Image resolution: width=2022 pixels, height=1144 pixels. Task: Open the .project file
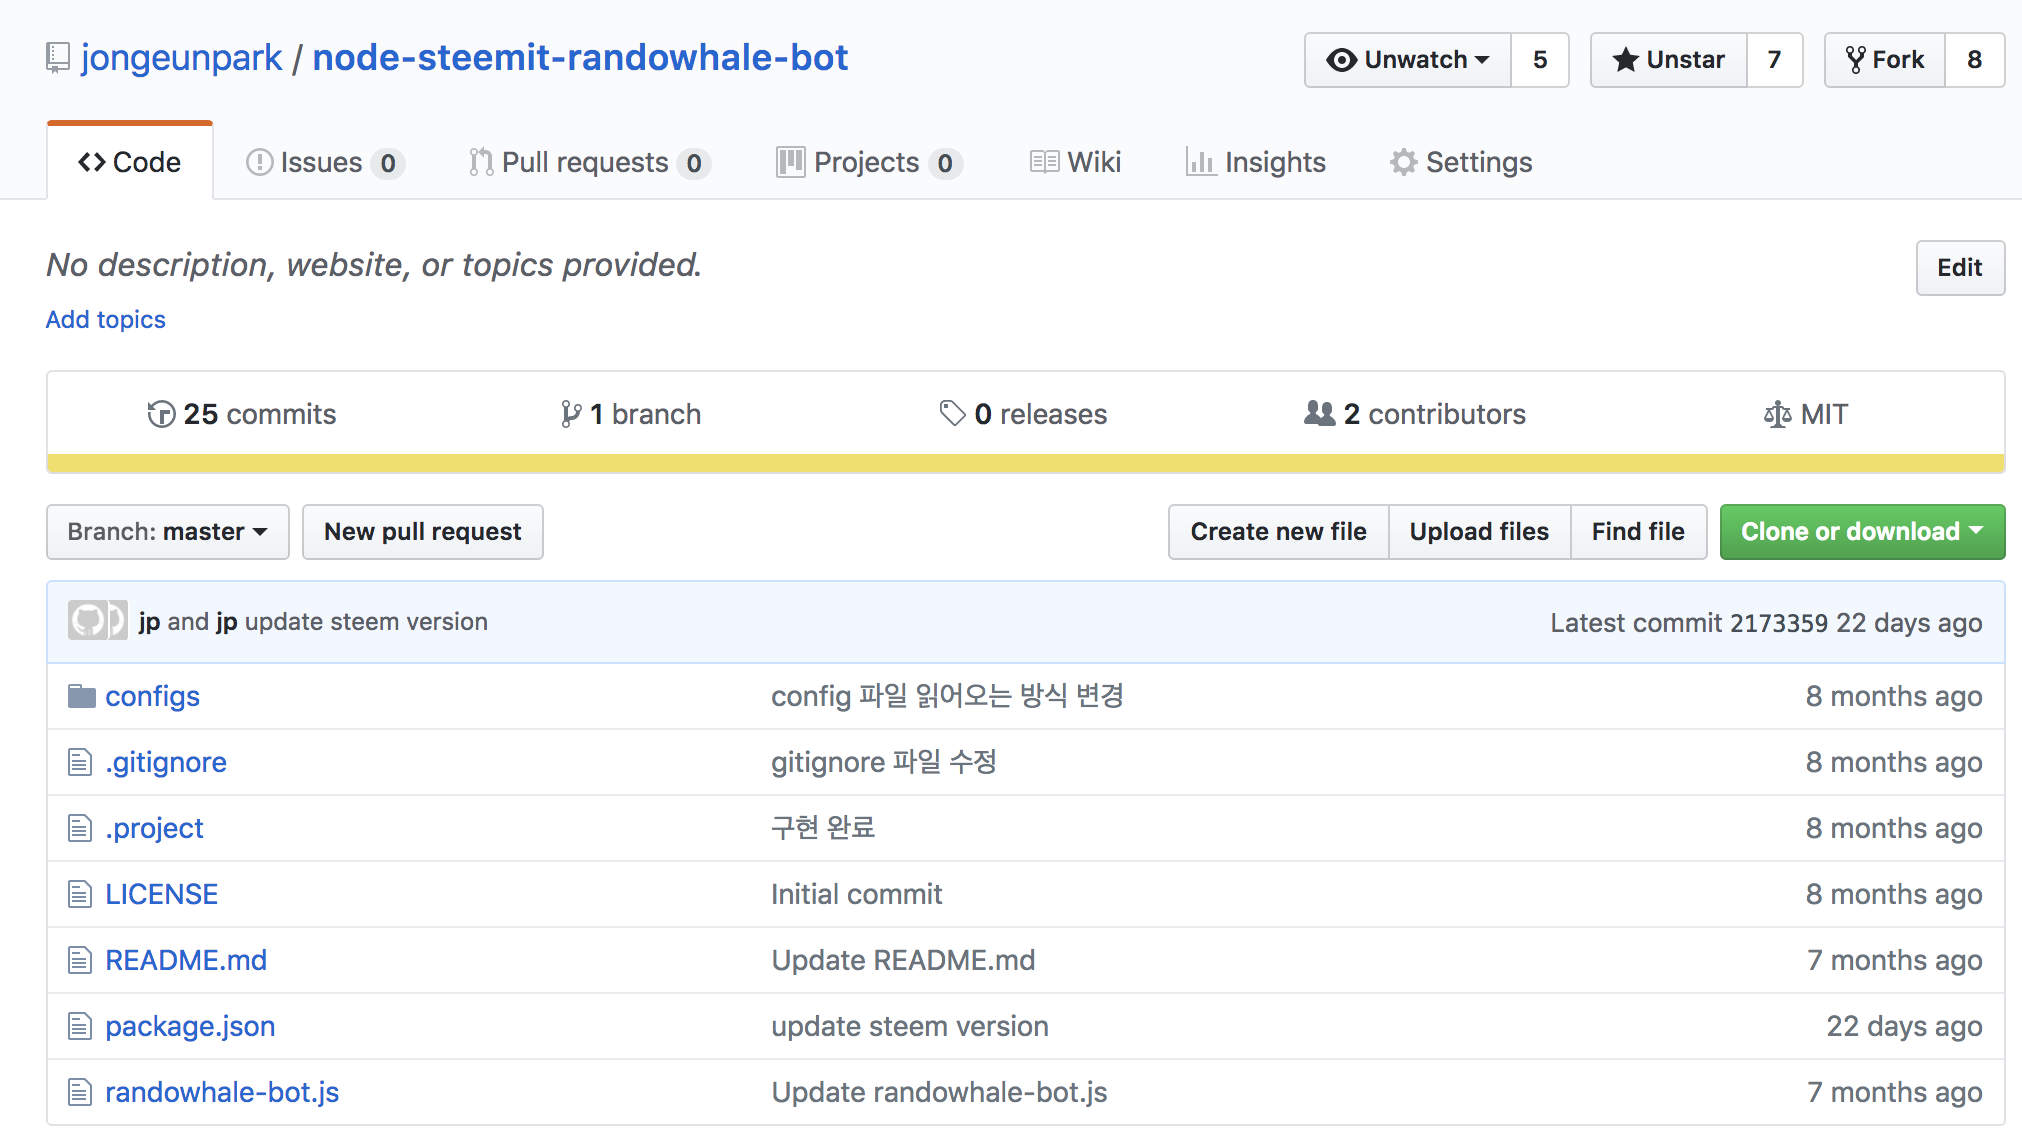(x=154, y=828)
